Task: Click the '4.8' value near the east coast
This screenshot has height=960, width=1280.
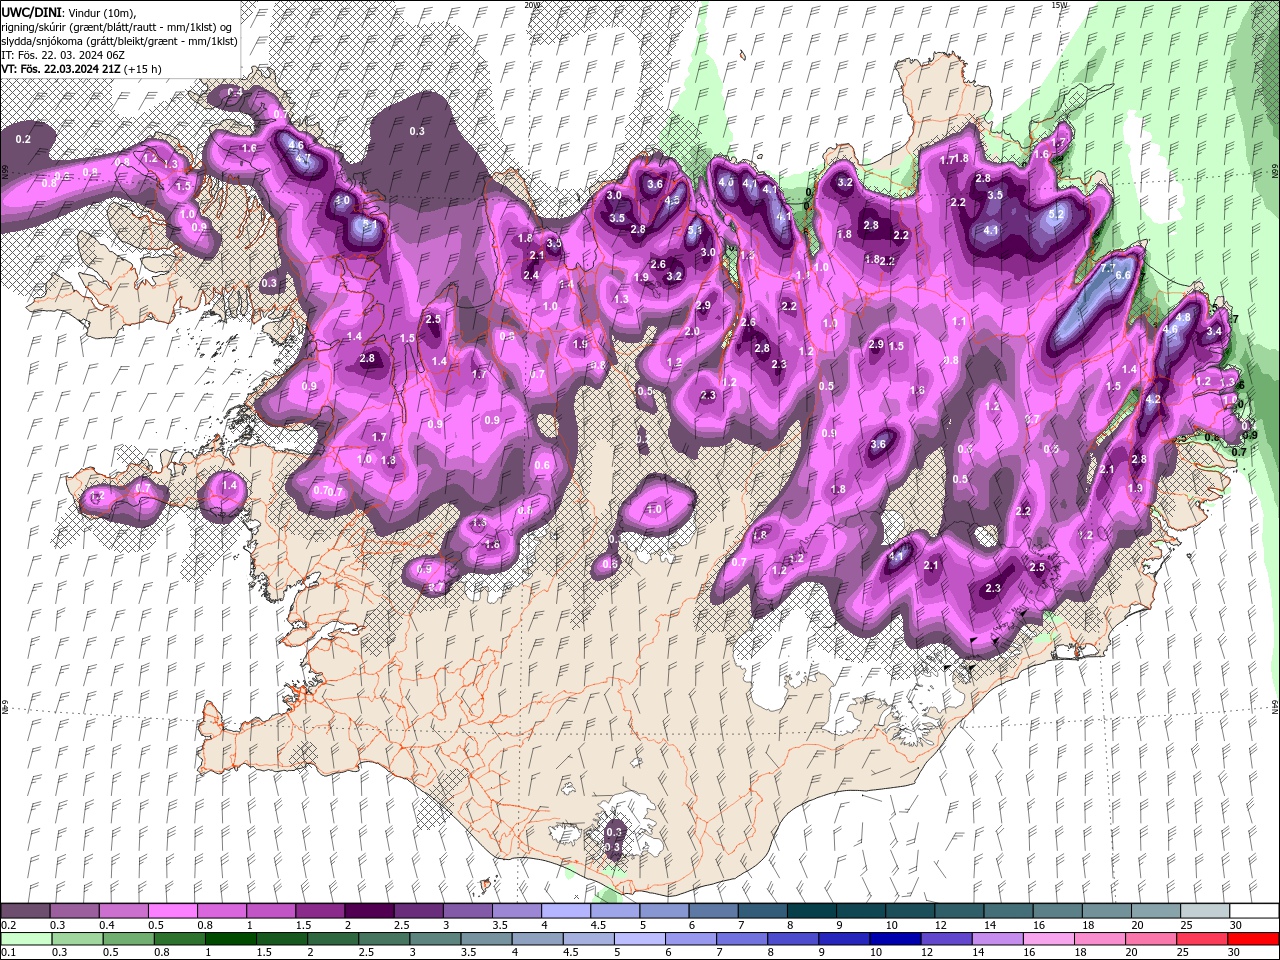Action: [1183, 317]
